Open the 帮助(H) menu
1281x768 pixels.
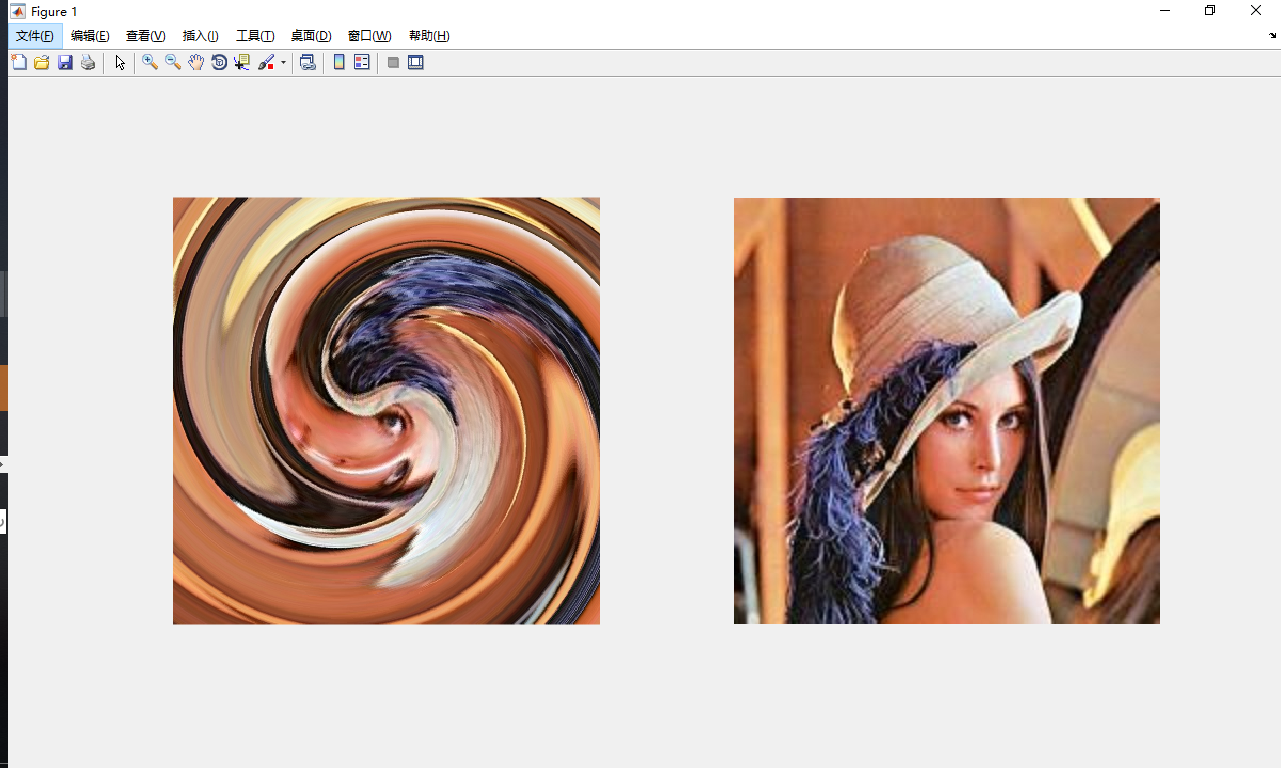pyautogui.click(x=429, y=36)
